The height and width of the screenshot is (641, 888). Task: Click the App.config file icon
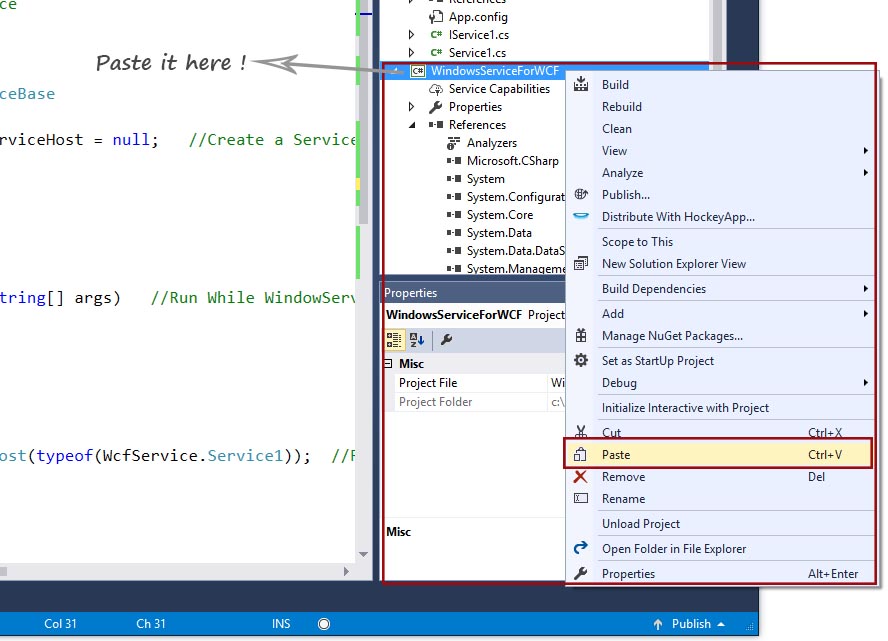[436, 17]
